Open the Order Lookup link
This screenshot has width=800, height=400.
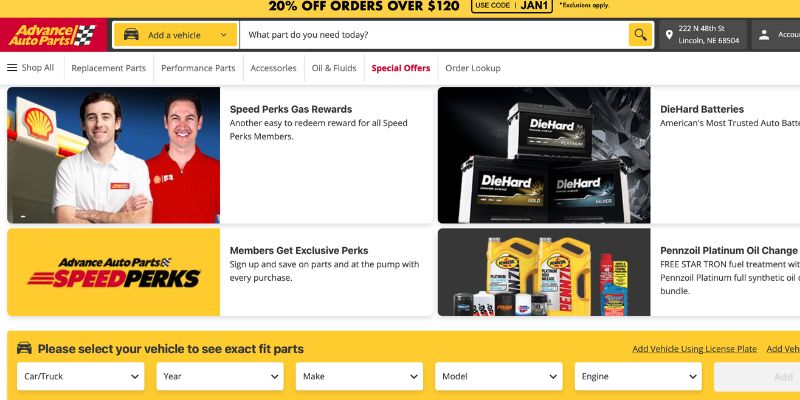(x=473, y=68)
